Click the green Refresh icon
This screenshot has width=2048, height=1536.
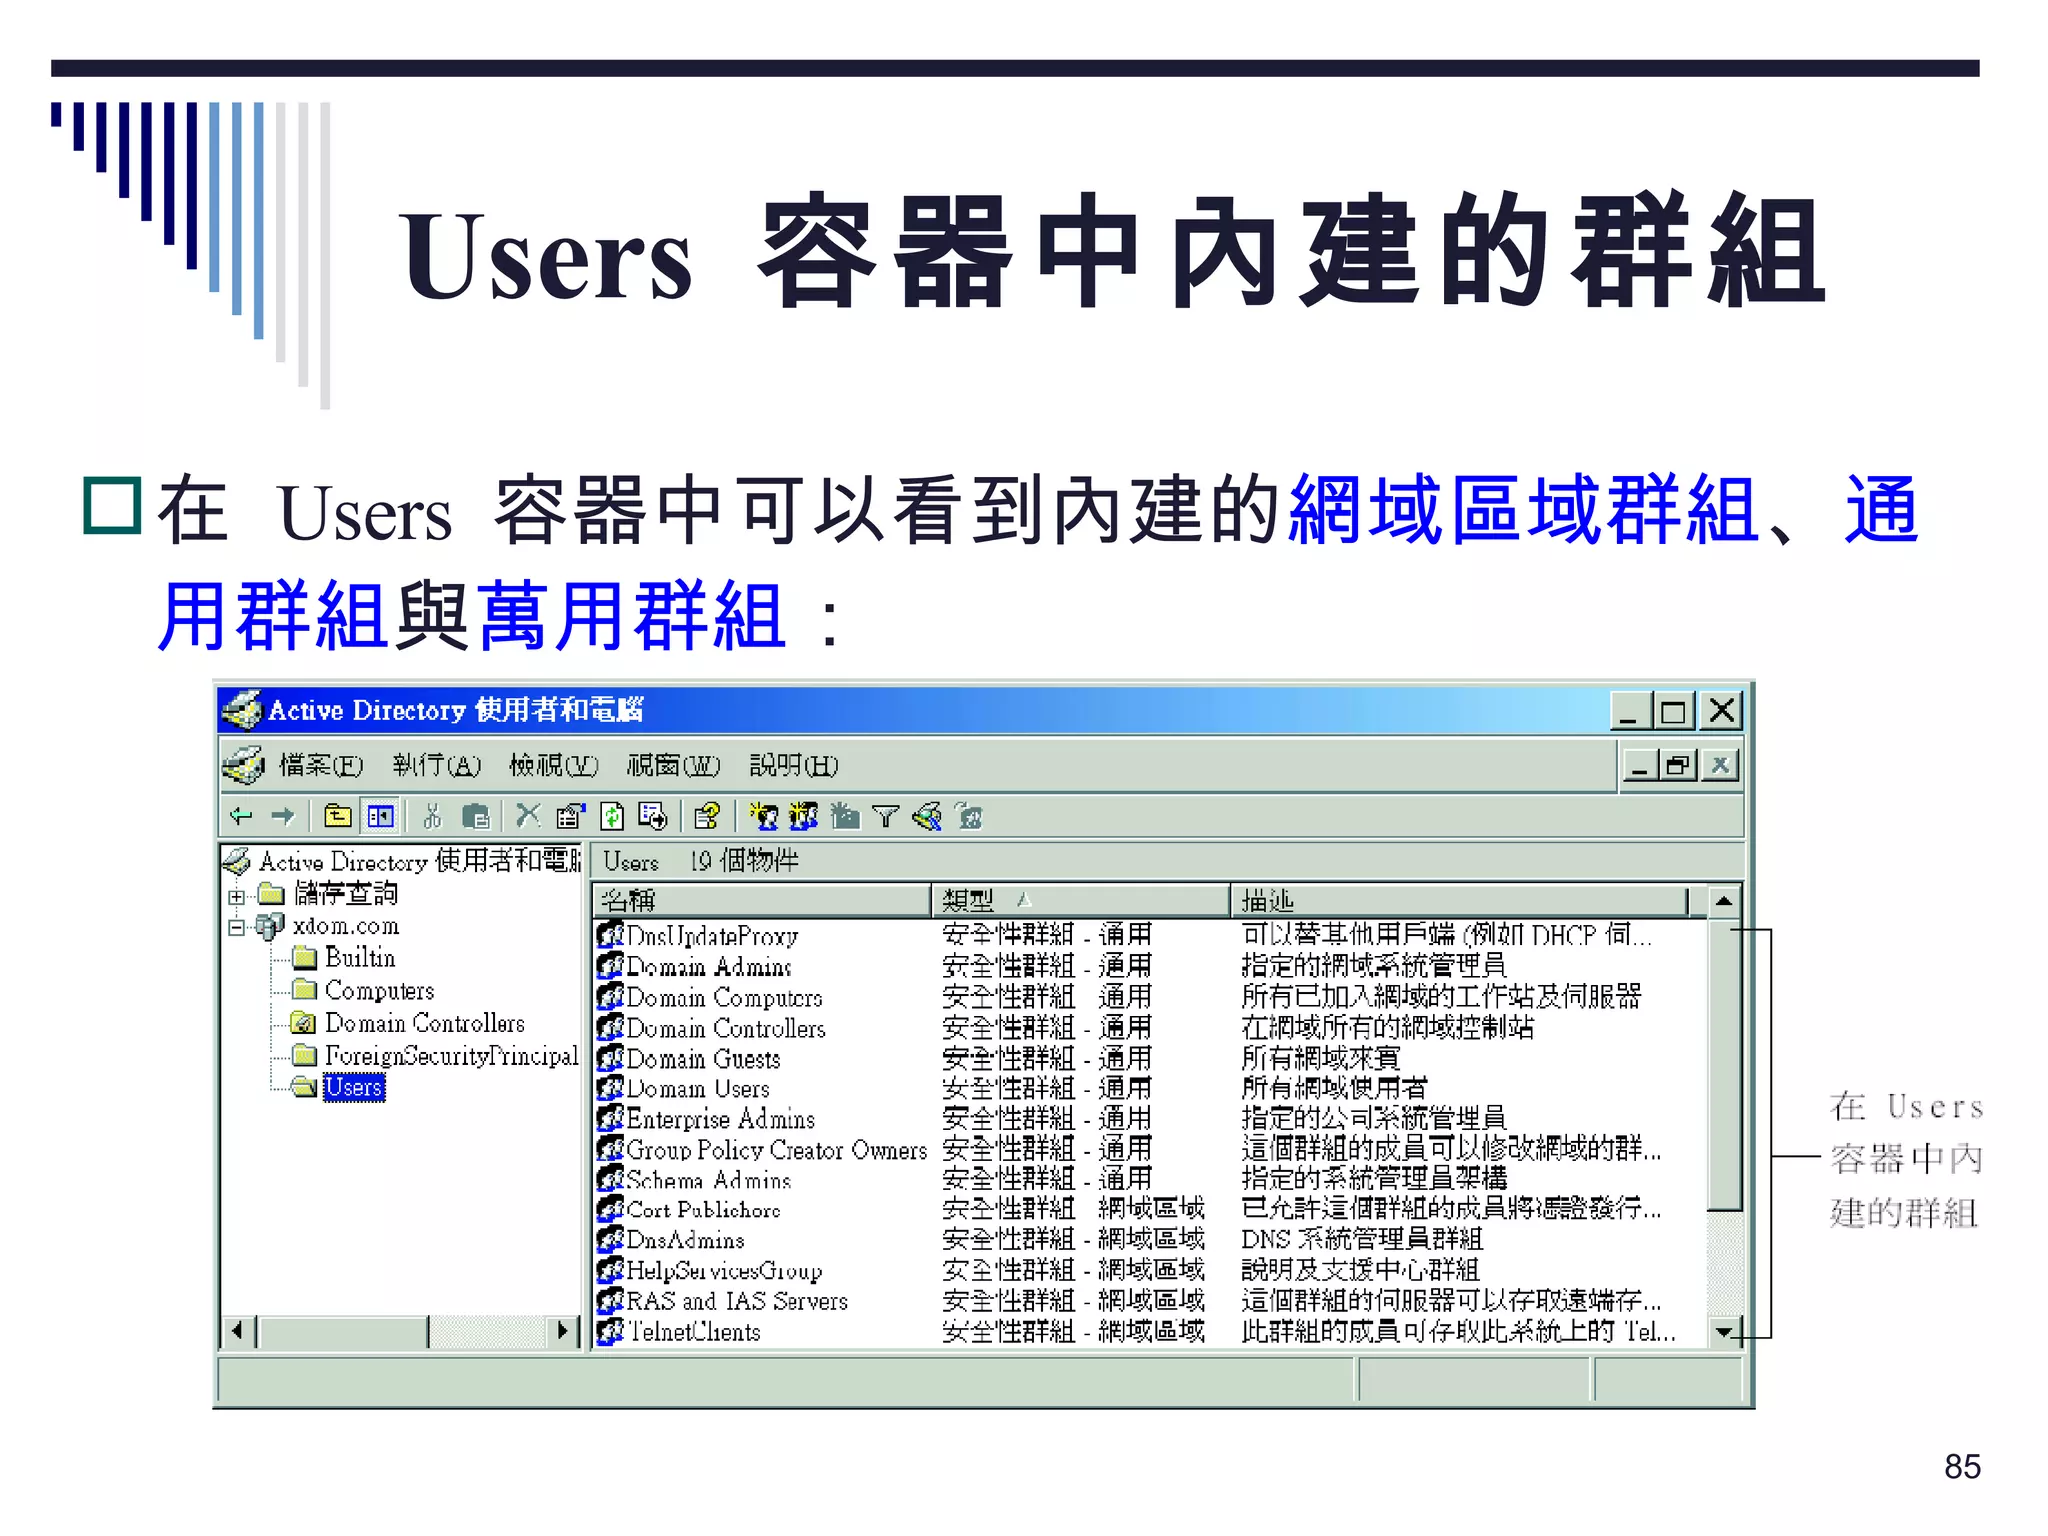point(612,816)
